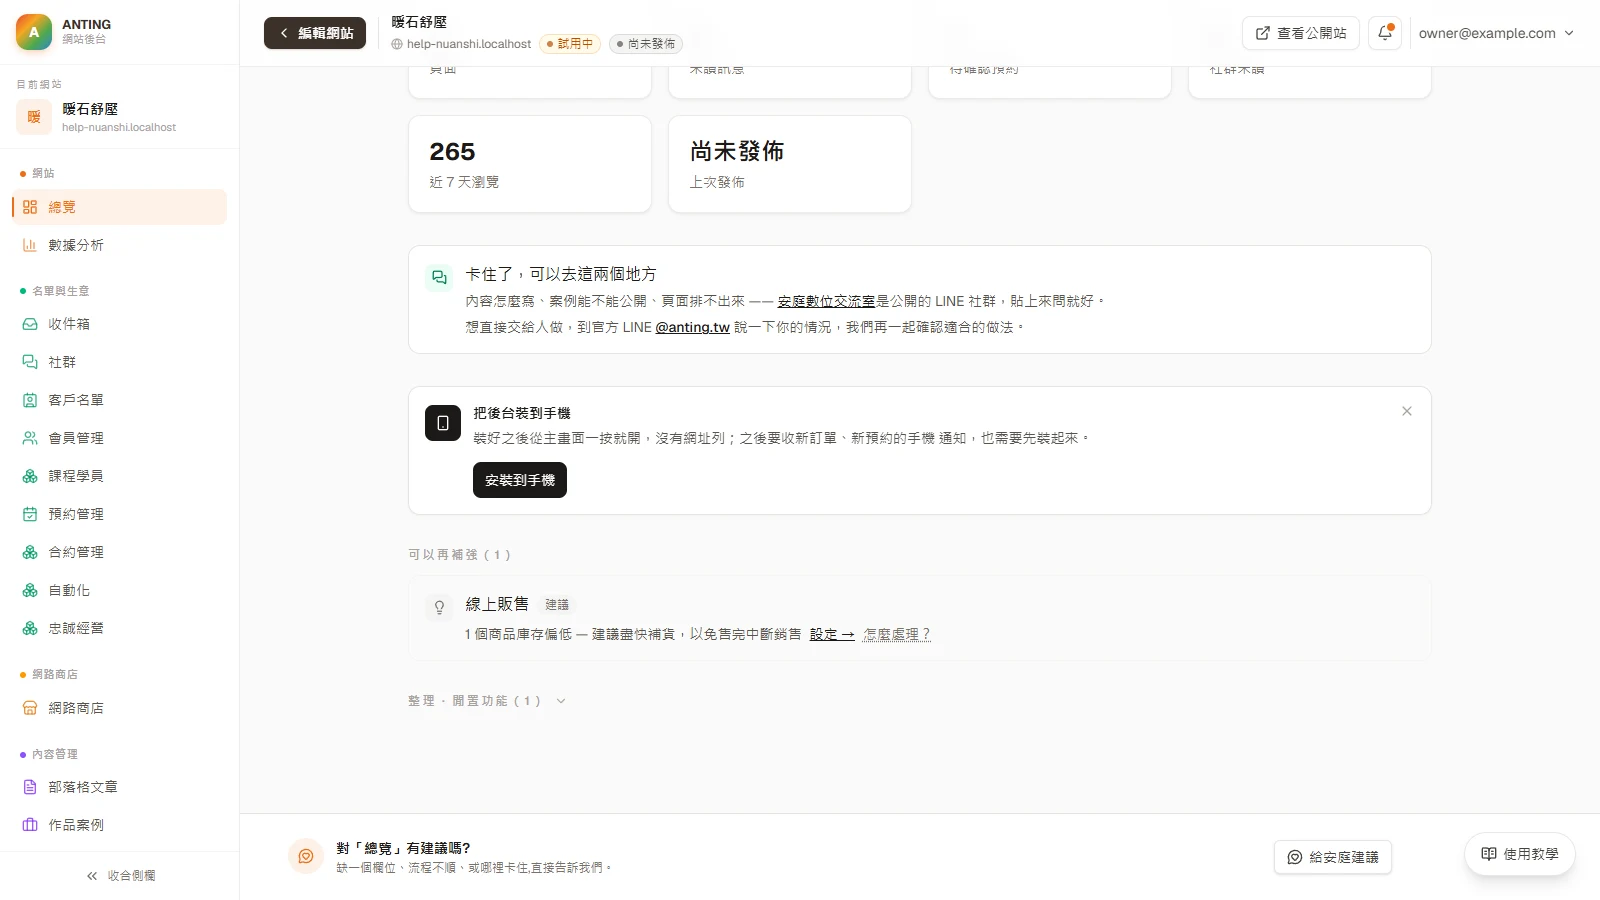Image resolution: width=1600 pixels, height=900 pixels.
Task: Click the 網路商店 shop icon
Action: (30, 708)
